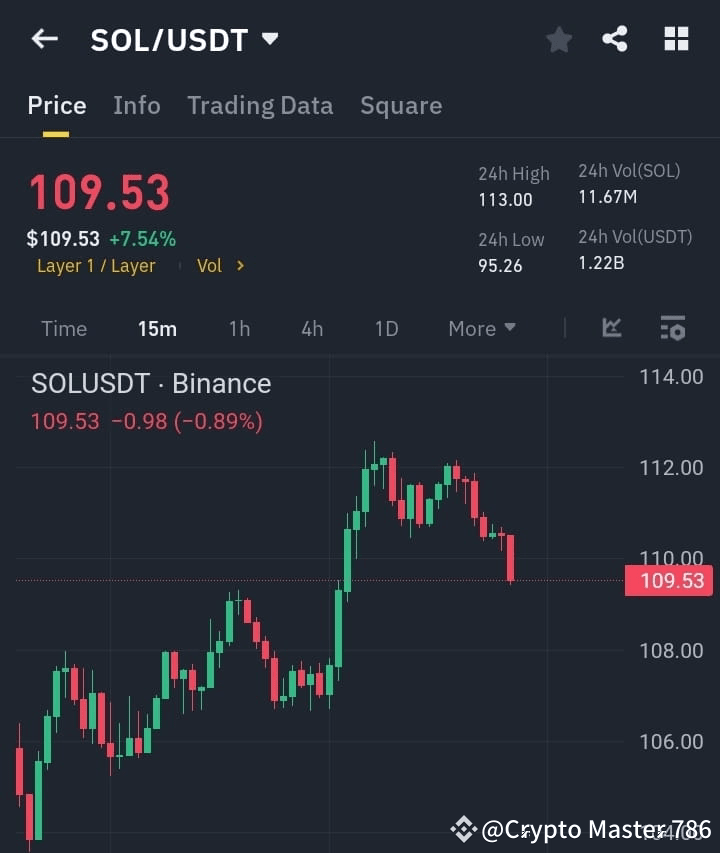This screenshot has height=853, width=720.
Task: Select the 1h timeframe
Action: [x=239, y=328]
